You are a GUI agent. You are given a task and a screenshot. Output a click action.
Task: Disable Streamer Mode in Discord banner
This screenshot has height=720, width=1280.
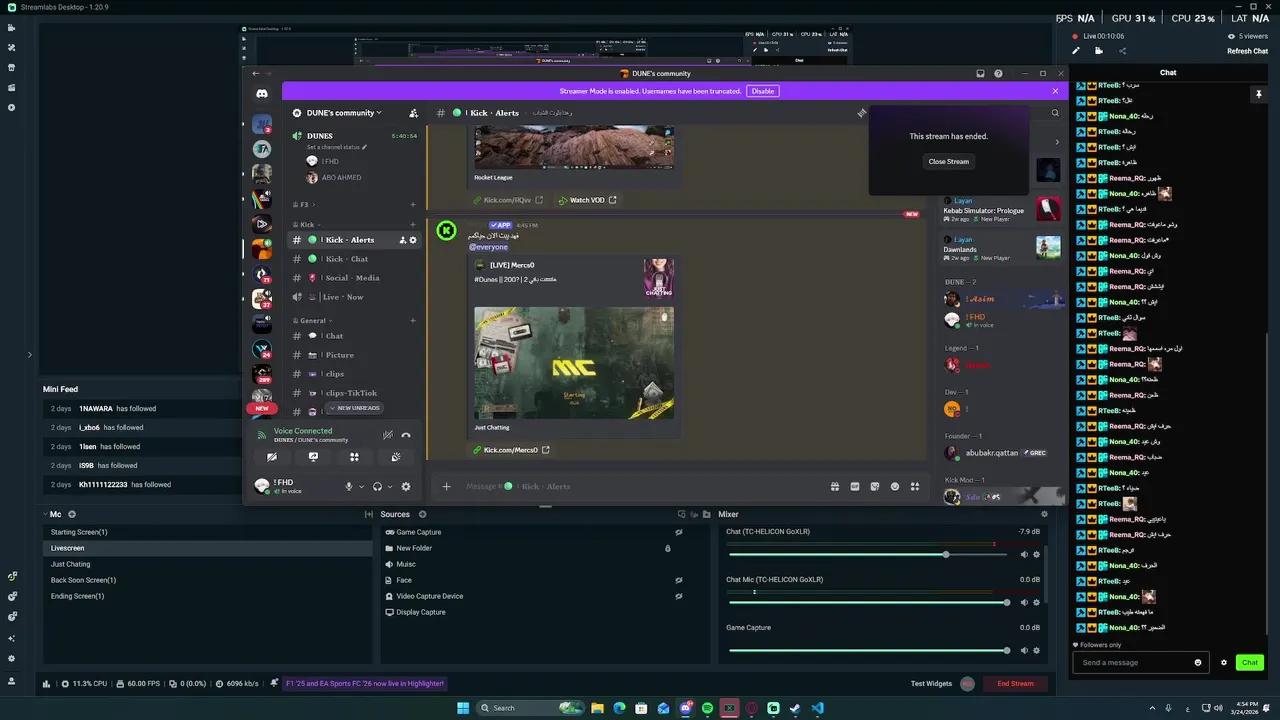tap(763, 91)
